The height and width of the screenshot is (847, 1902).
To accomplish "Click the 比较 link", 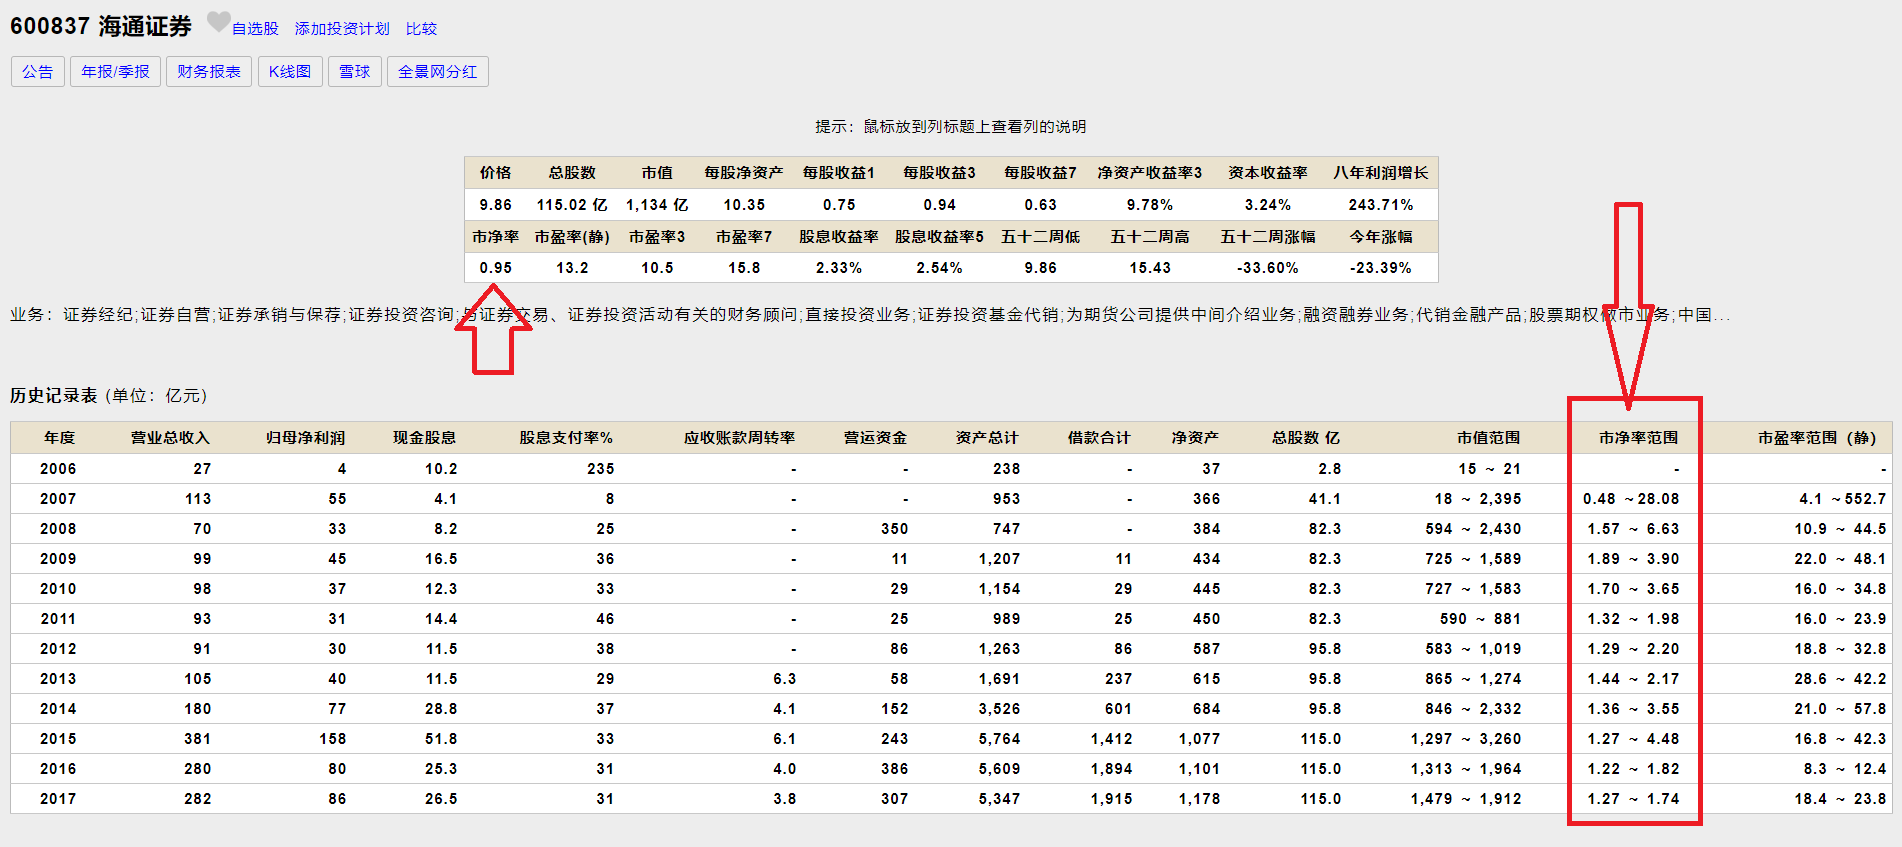I will pyautogui.click(x=421, y=29).
